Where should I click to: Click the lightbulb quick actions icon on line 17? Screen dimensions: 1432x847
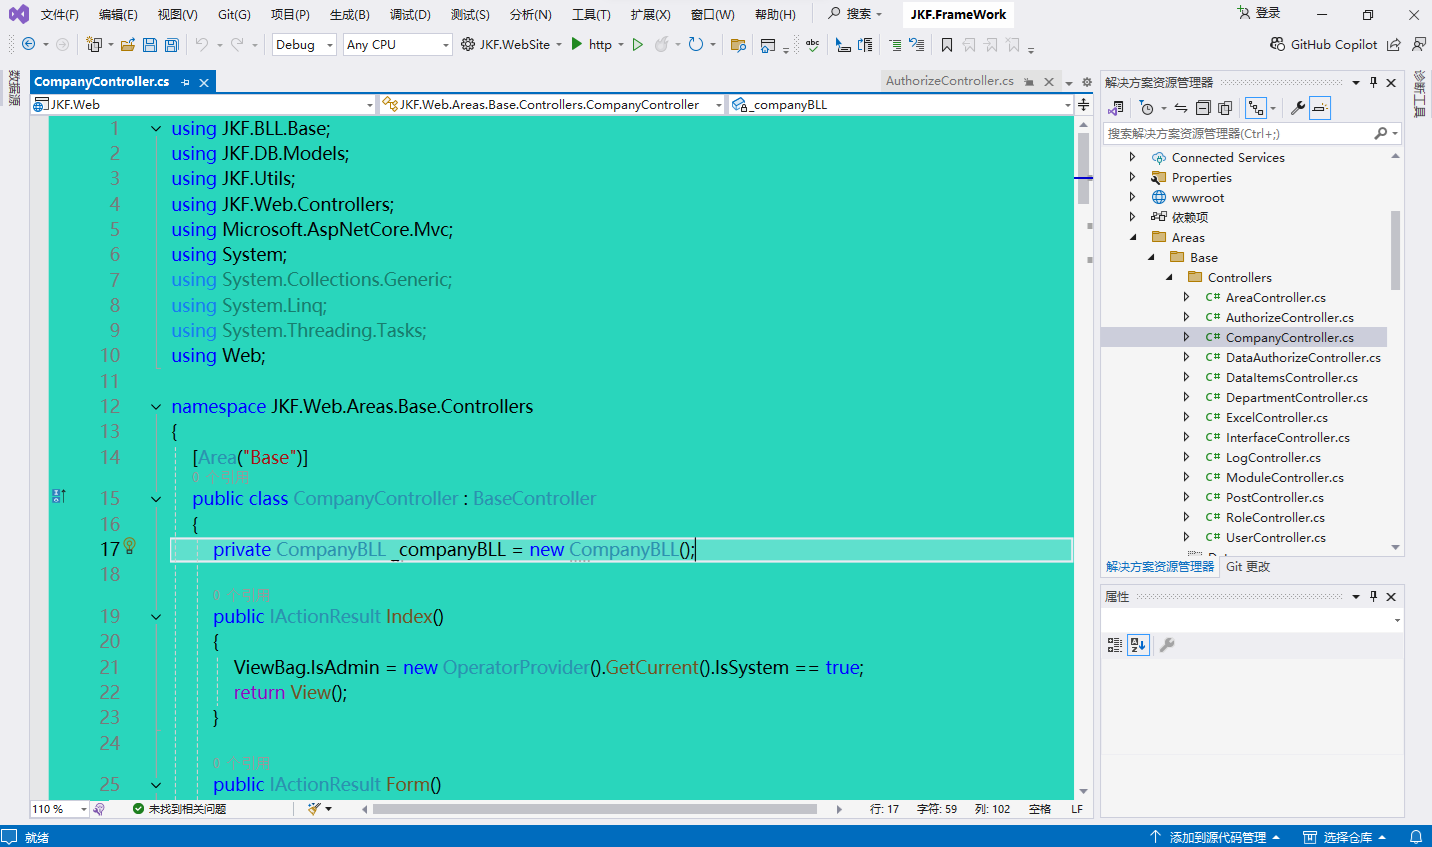(x=130, y=546)
